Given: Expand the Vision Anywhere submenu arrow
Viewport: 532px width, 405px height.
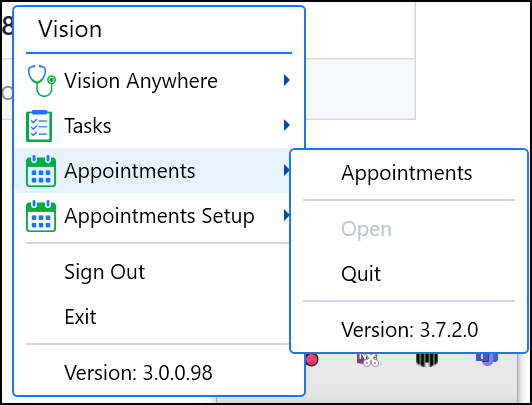Looking at the screenshot, I should coord(287,80).
